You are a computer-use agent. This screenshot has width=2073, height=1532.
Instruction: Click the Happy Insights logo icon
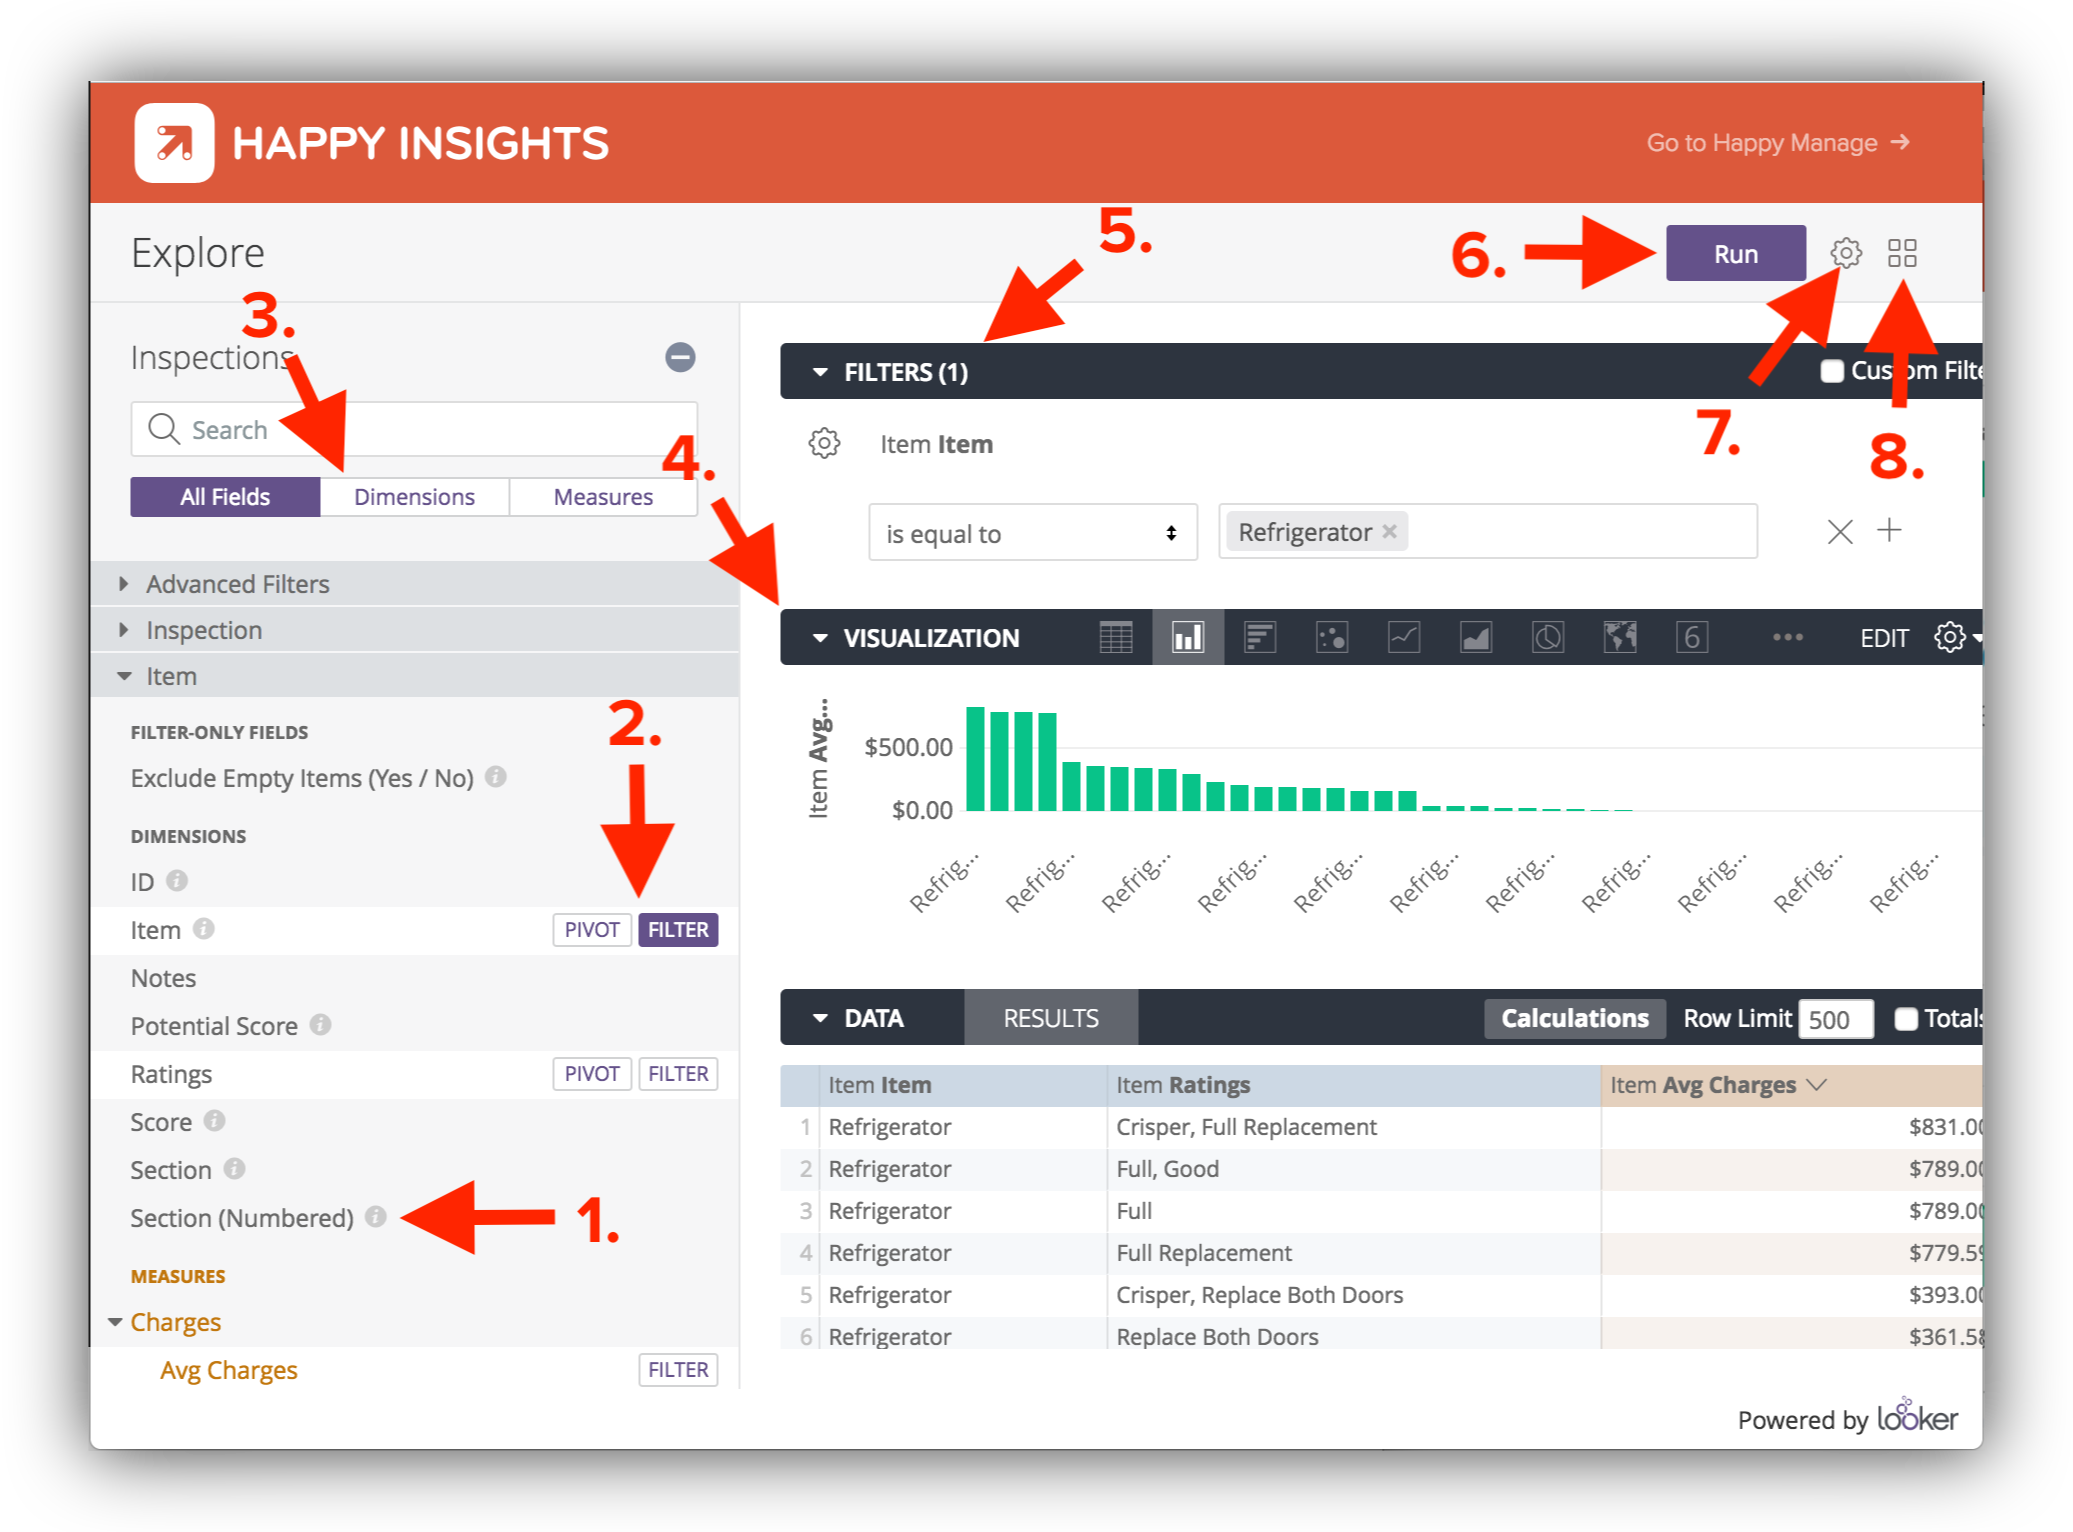click(x=174, y=143)
